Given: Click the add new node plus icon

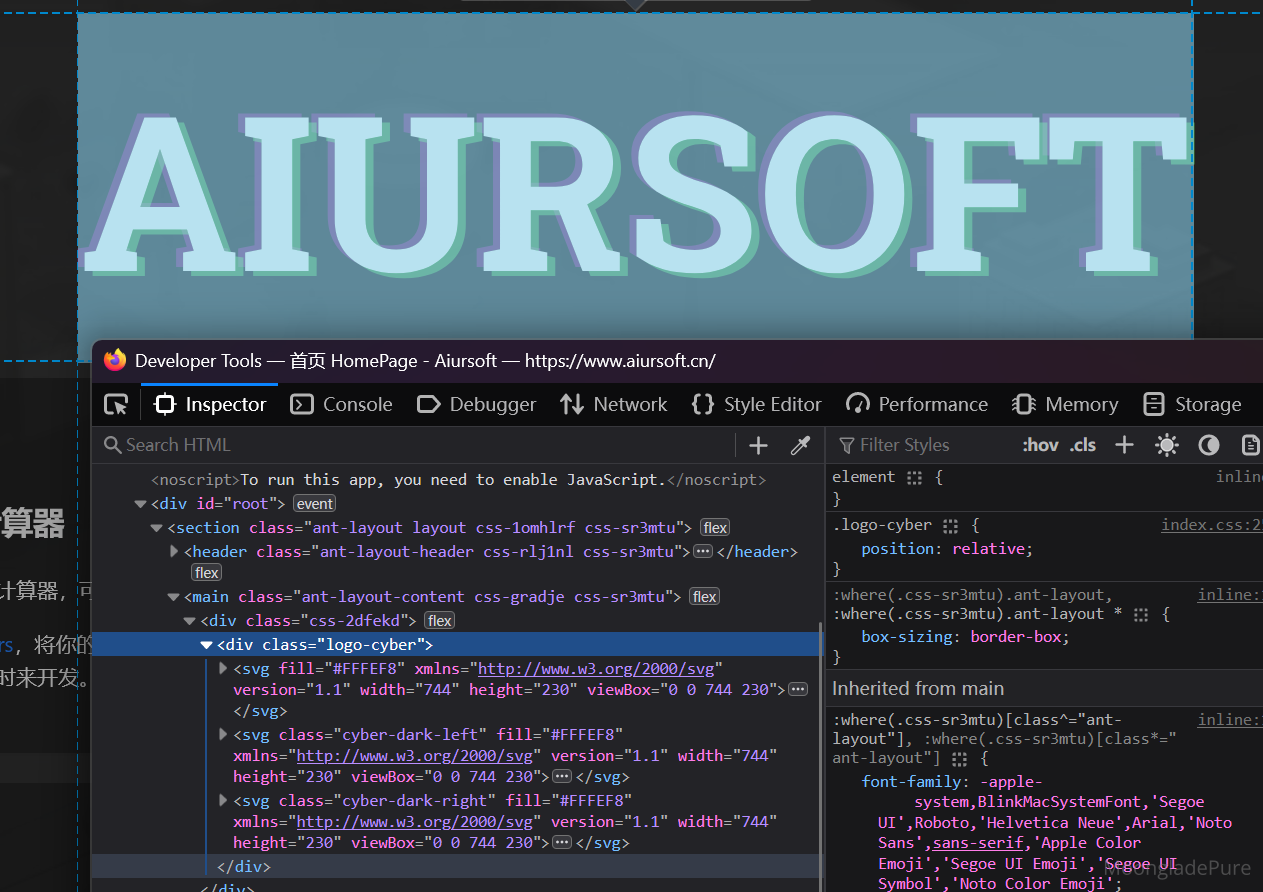Looking at the screenshot, I should (x=758, y=446).
